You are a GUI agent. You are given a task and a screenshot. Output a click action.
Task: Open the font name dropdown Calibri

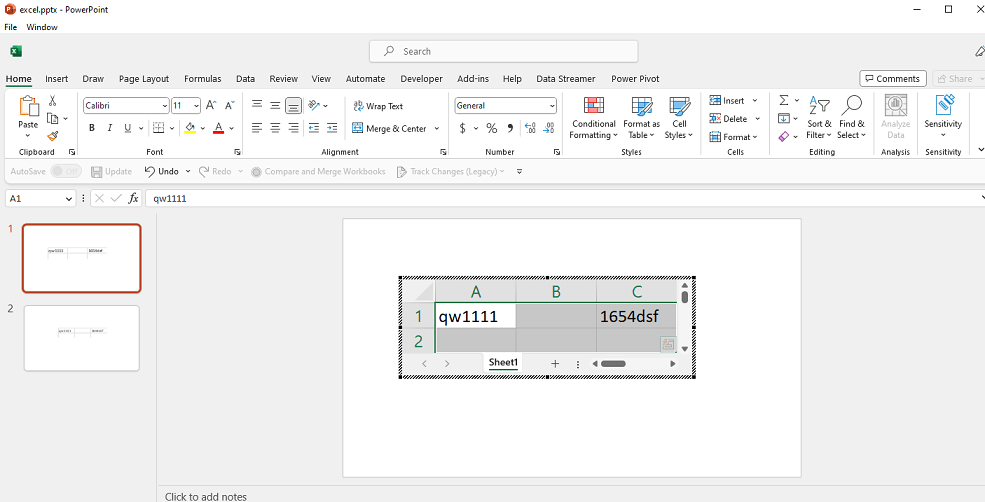tap(165, 106)
